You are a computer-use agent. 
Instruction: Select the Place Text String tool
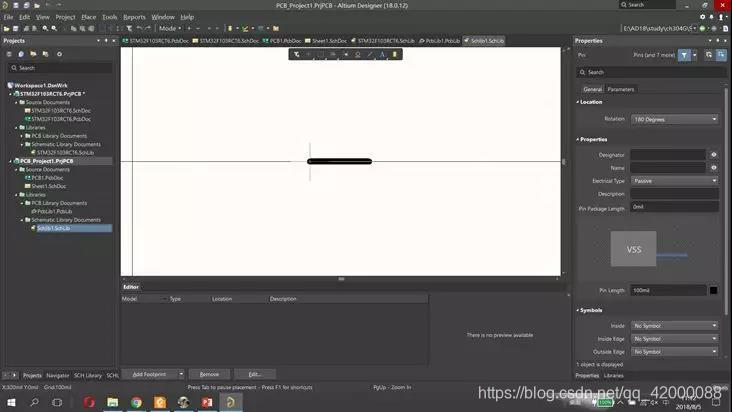click(382, 54)
